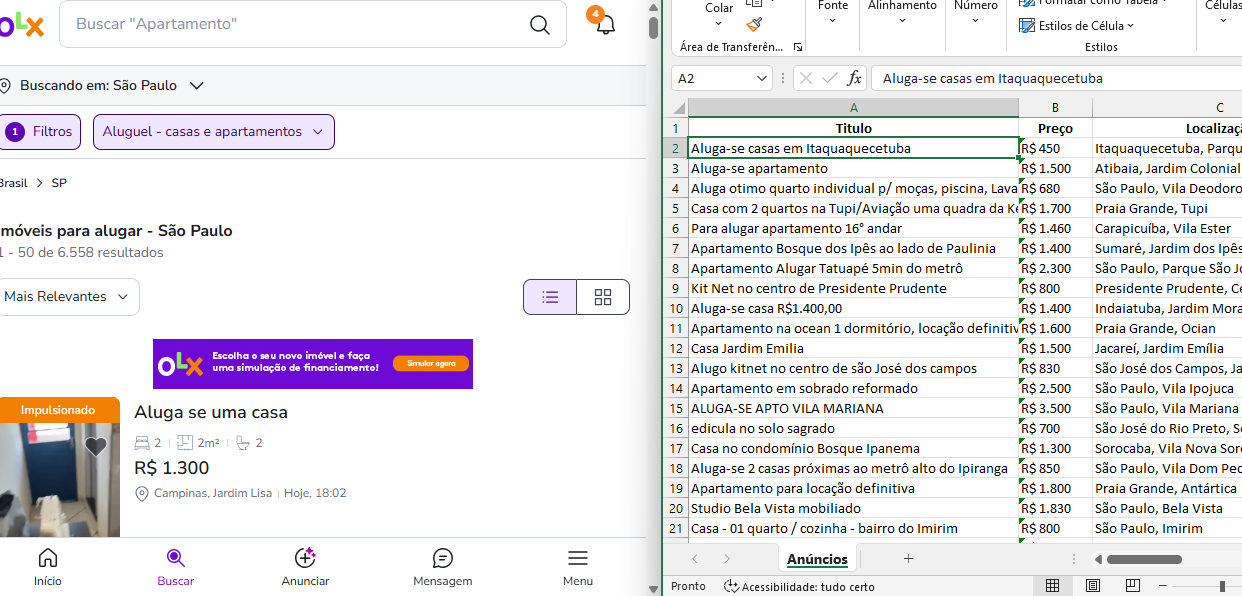Expand the Name Box dropdown arrow
Image resolution: width=1242 pixels, height=596 pixels.
tap(762, 78)
